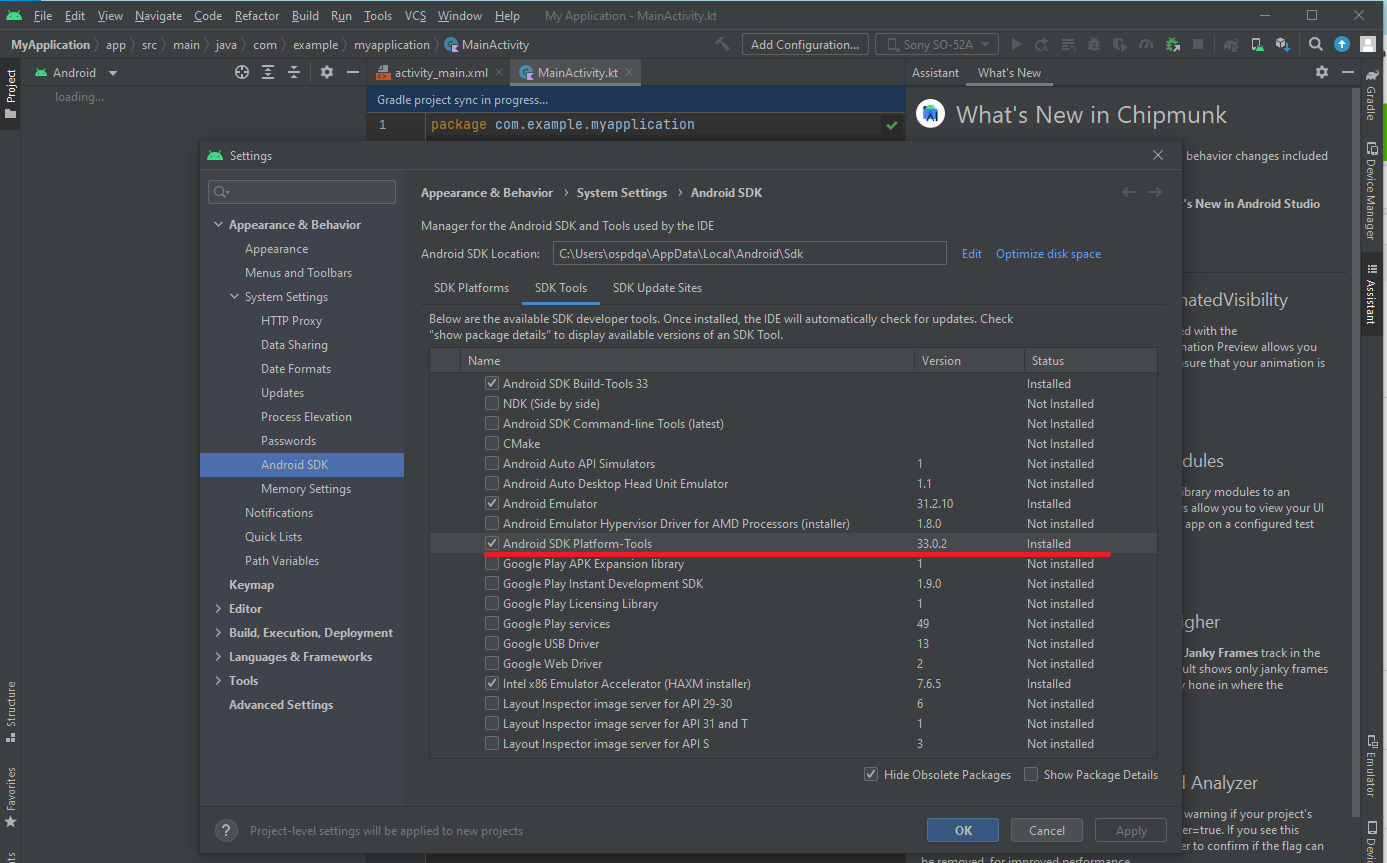This screenshot has height=863, width=1387.
Task: Uncheck Android Emulator checkbox
Action: pyautogui.click(x=491, y=503)
